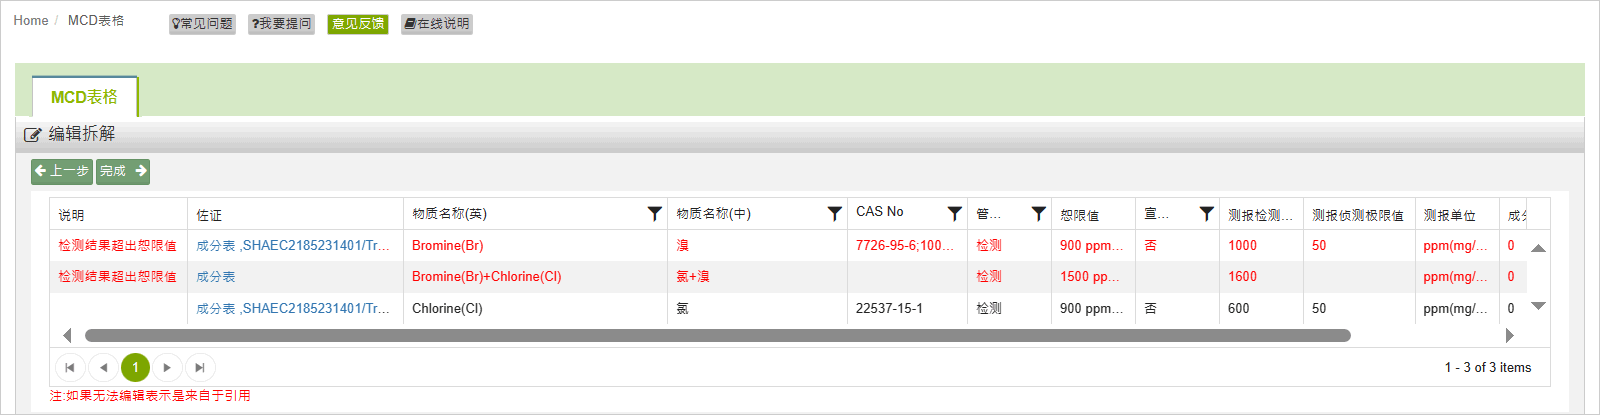Click the 上一步 back button

[x=62, y=171]
